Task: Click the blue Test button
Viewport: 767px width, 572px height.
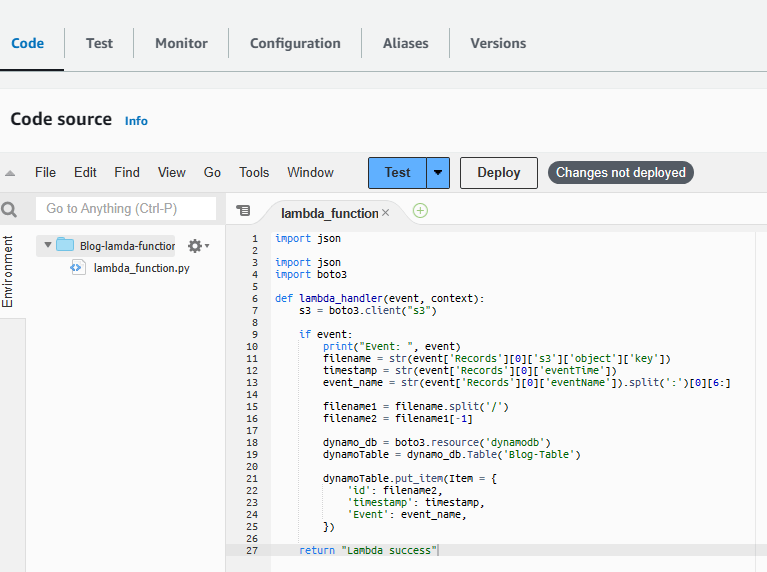Action: [x=397, y=172]
